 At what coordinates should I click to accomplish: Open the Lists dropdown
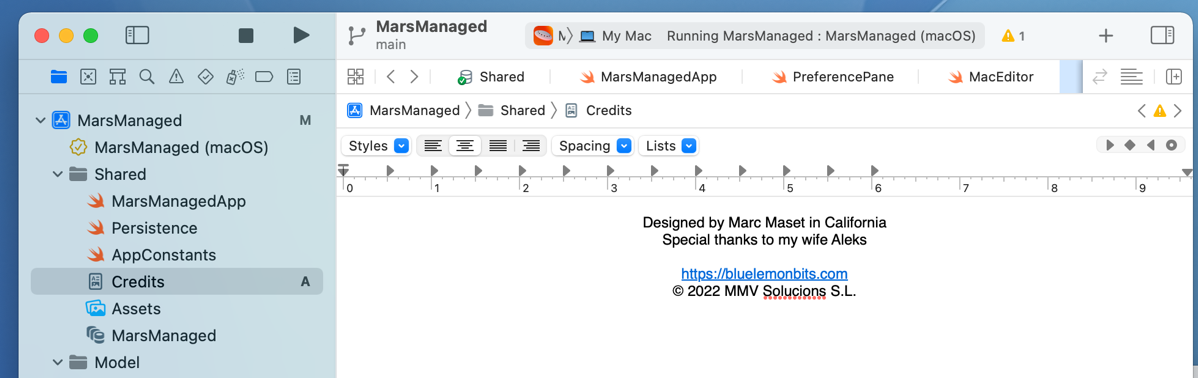tap(669, 146)
